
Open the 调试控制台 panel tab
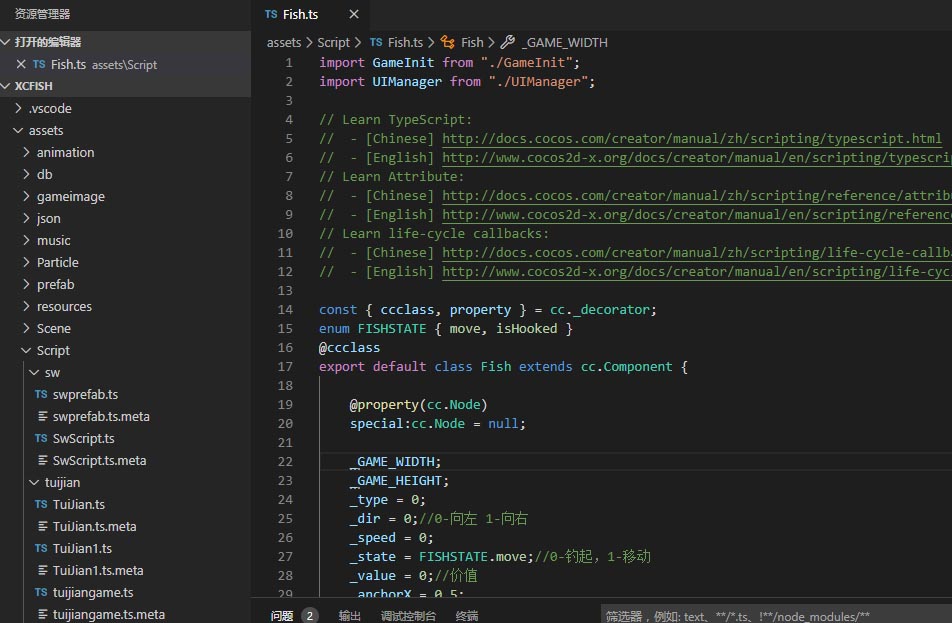[x=408, y=616]
